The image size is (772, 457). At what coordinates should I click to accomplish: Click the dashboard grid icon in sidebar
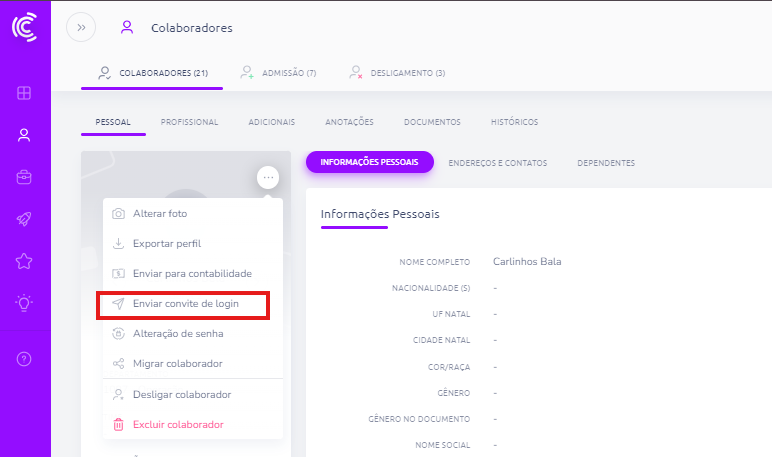coord(24,94)
